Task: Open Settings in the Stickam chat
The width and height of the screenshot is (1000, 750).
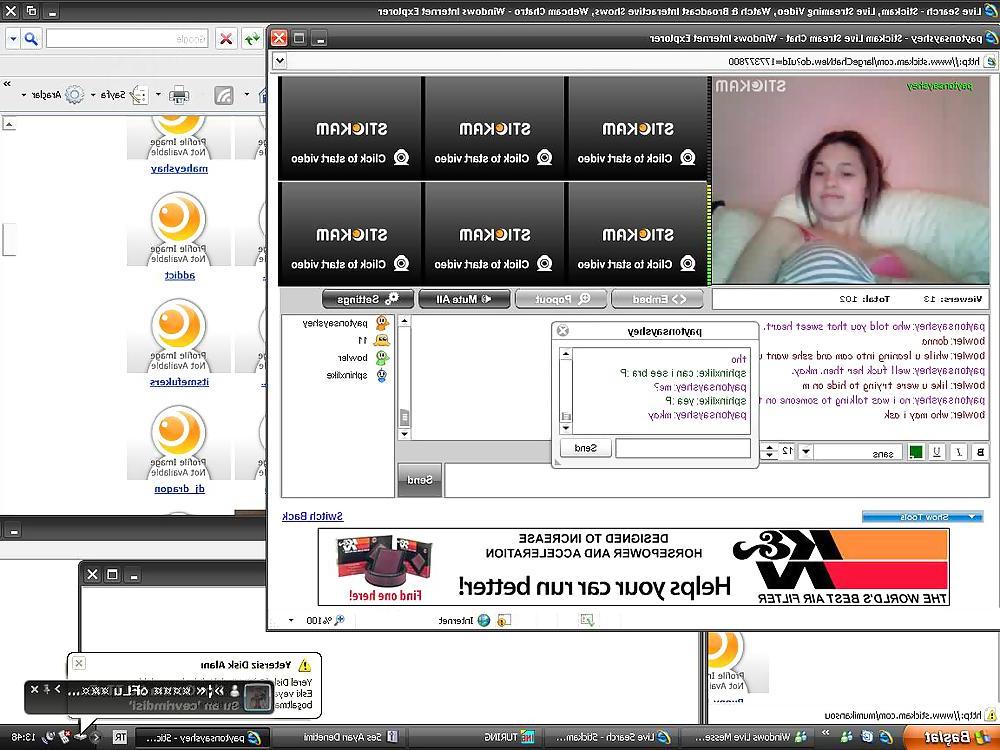Action: (x=368, y=298)
